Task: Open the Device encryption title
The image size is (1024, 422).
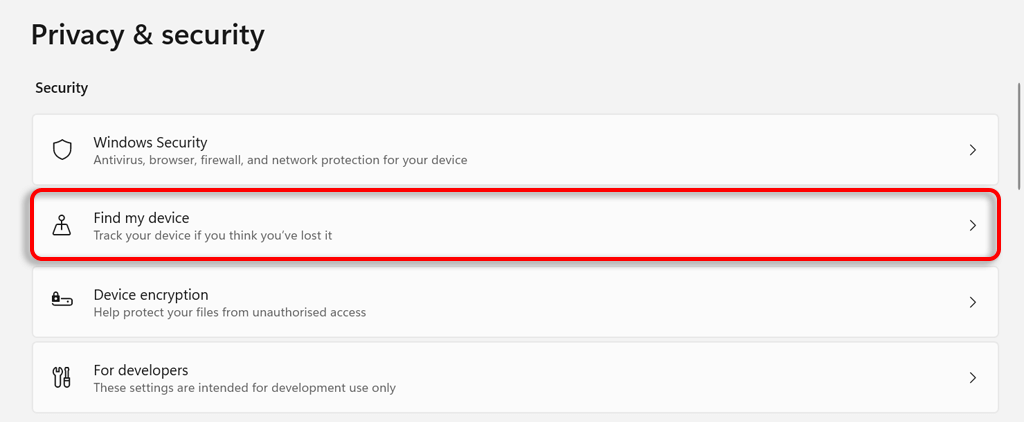Action: click(150, 295)
